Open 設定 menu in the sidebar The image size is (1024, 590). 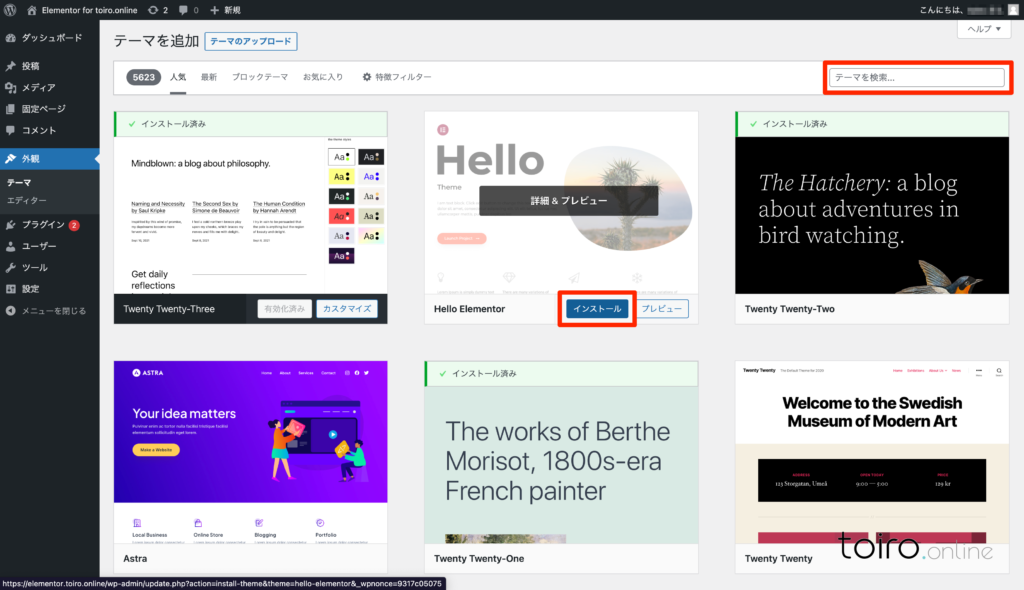(x=30, y=289)
